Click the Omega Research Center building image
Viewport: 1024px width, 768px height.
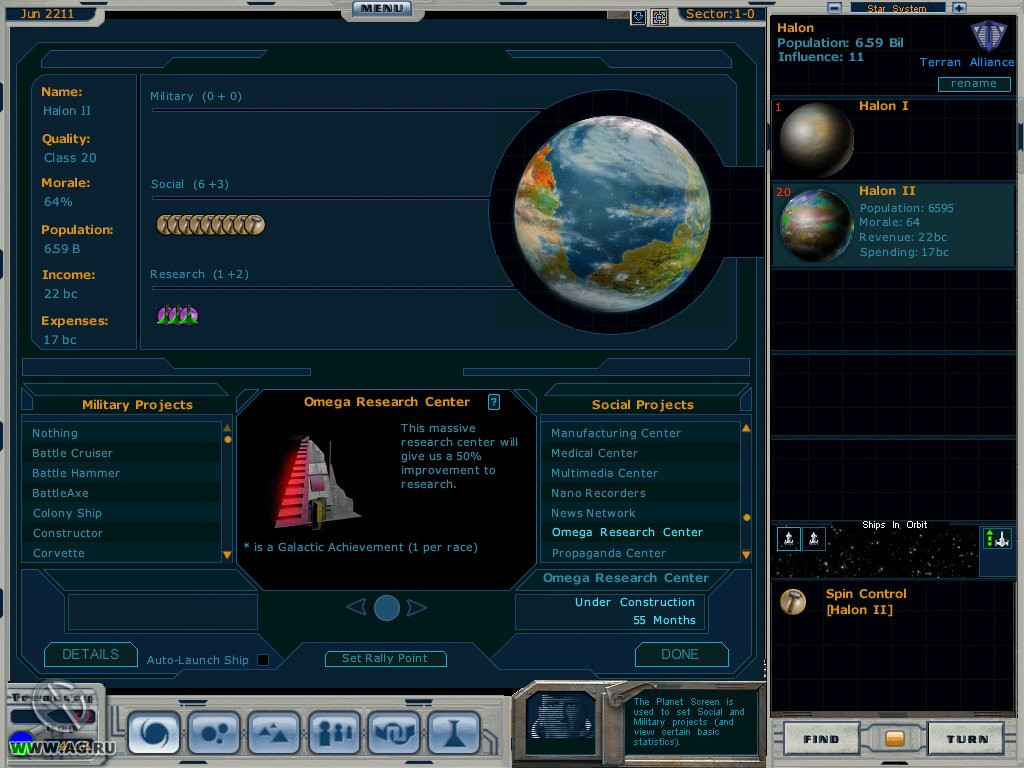click(x=316, y=483)
